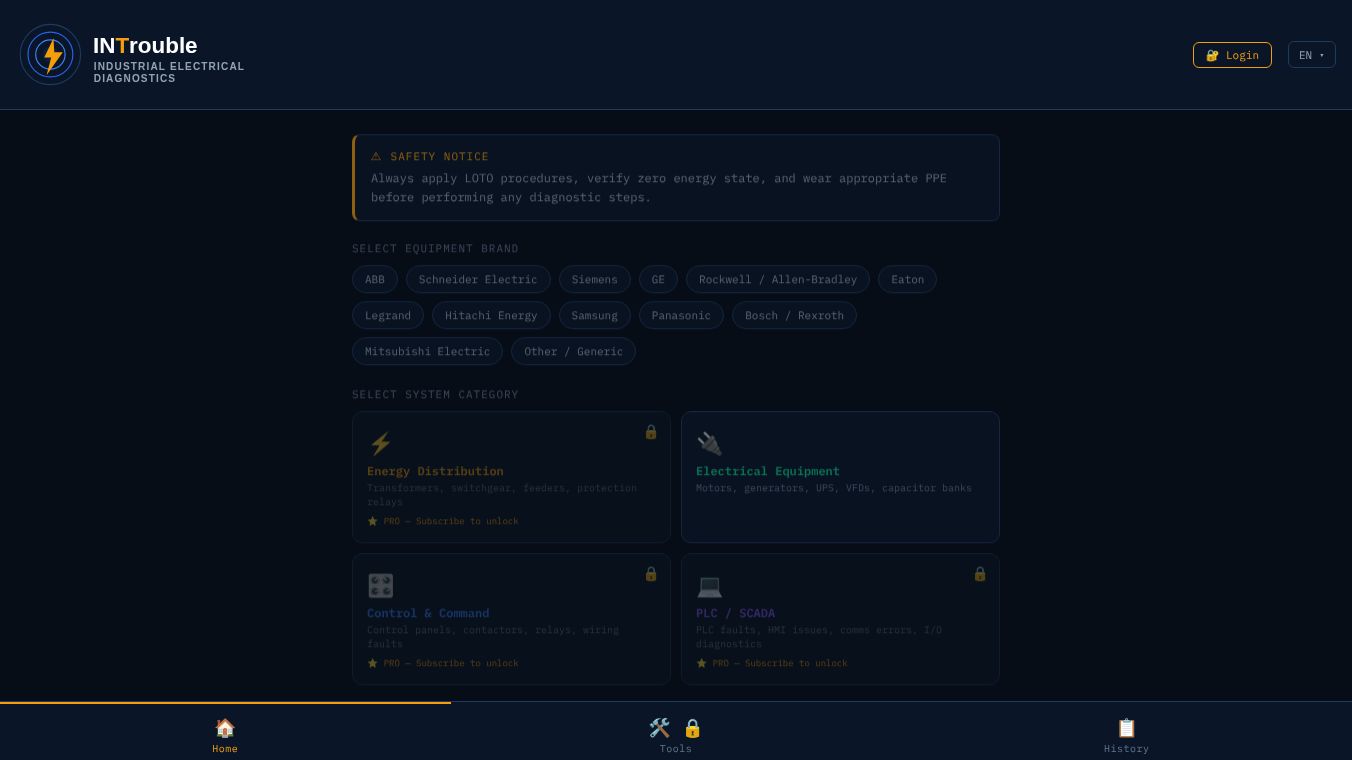1352x760 pixels.
Task: Open the EN language dropdown
Action: tap(1311, 55)
